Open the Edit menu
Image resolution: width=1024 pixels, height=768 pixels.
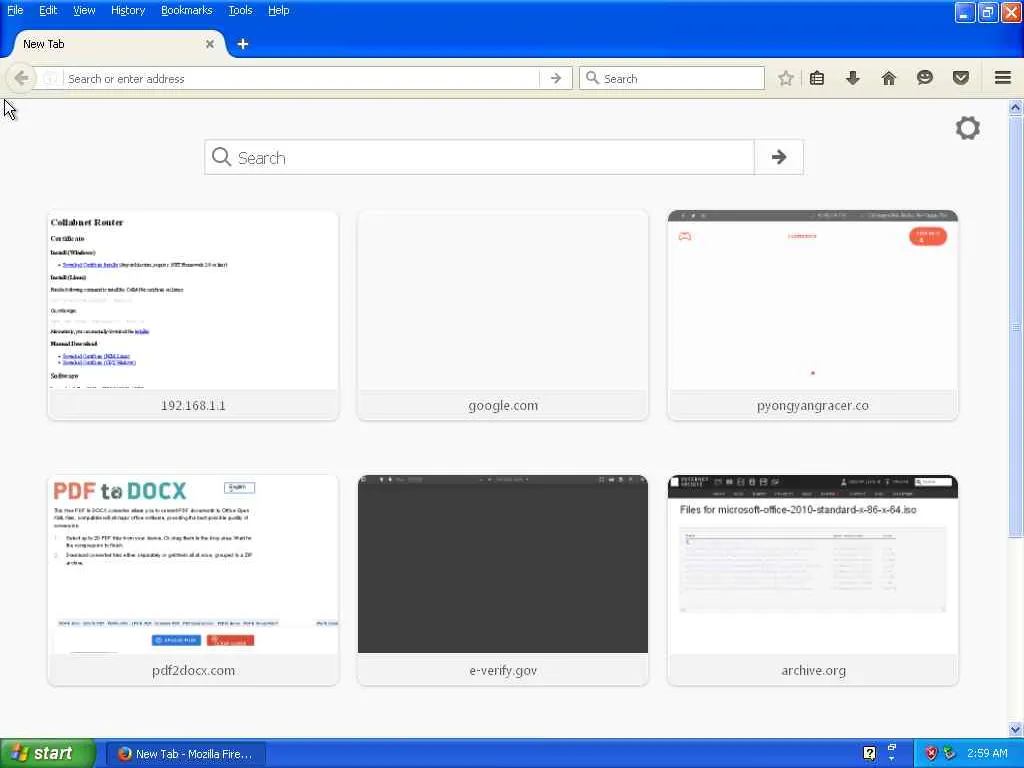48,10
